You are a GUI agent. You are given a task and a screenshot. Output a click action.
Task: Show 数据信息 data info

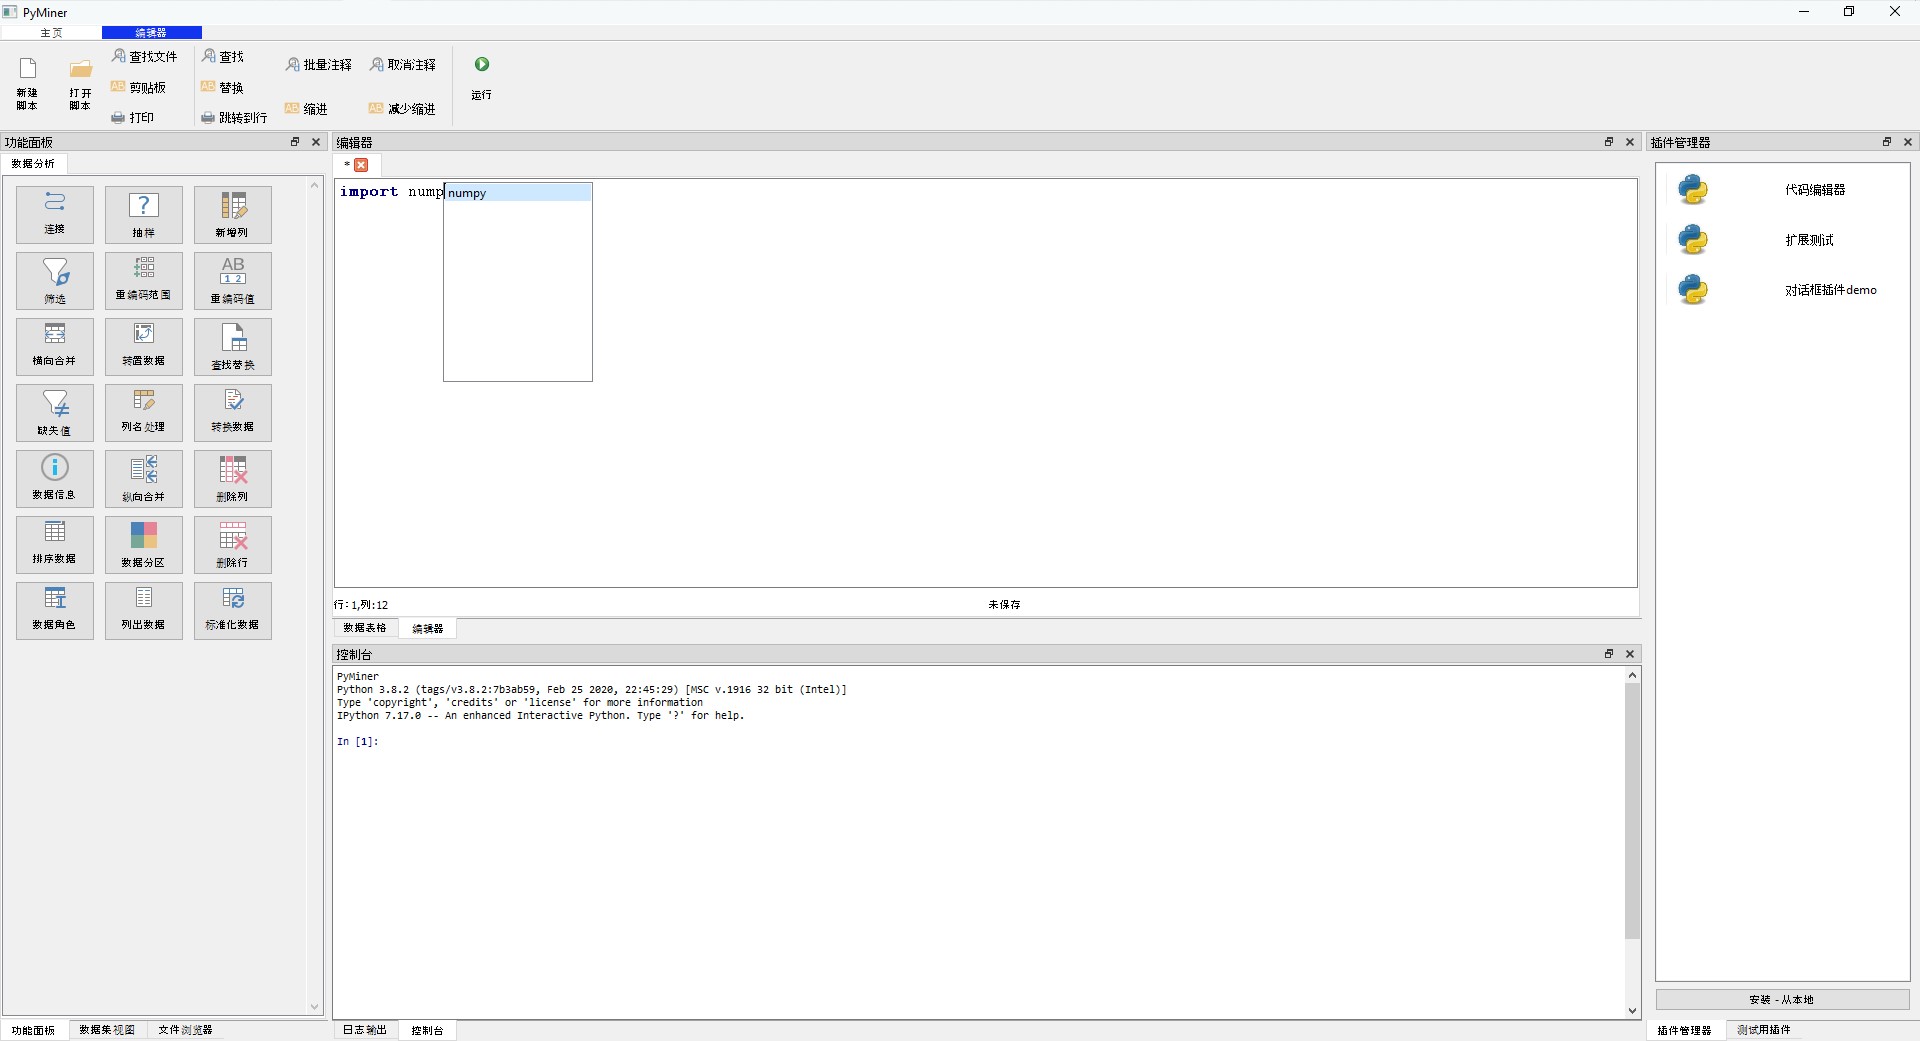tap(55, 478)
